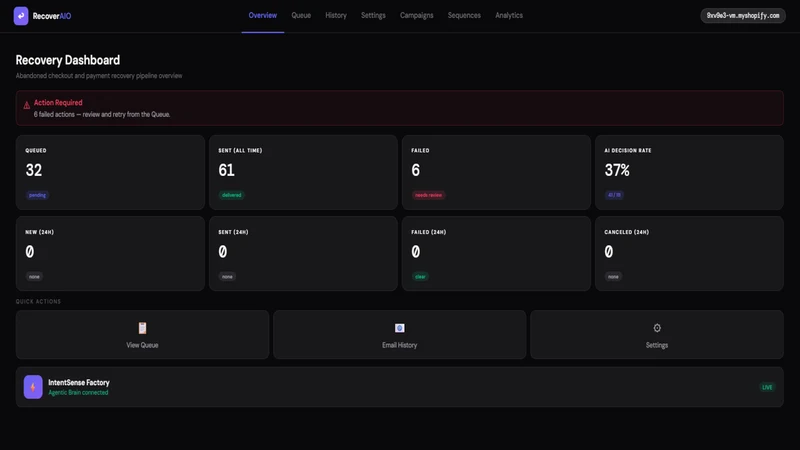
Task: Click the New (24H) card
Action: point(110,254)
